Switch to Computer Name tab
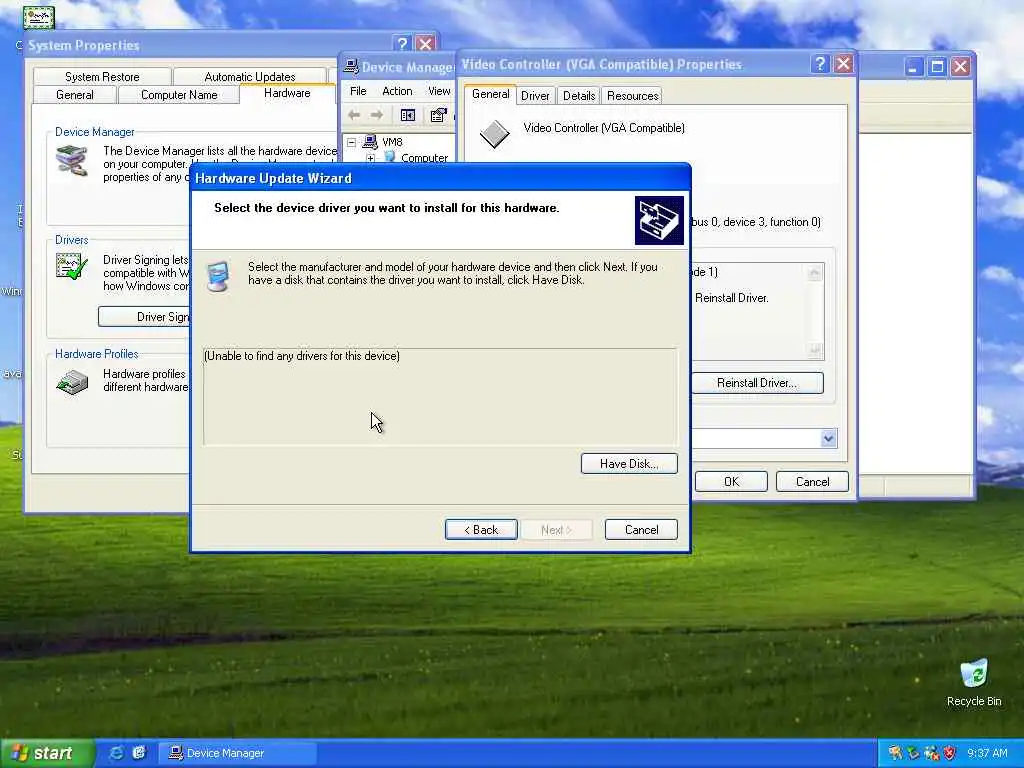1024x768 pixels. click(179, 95)
